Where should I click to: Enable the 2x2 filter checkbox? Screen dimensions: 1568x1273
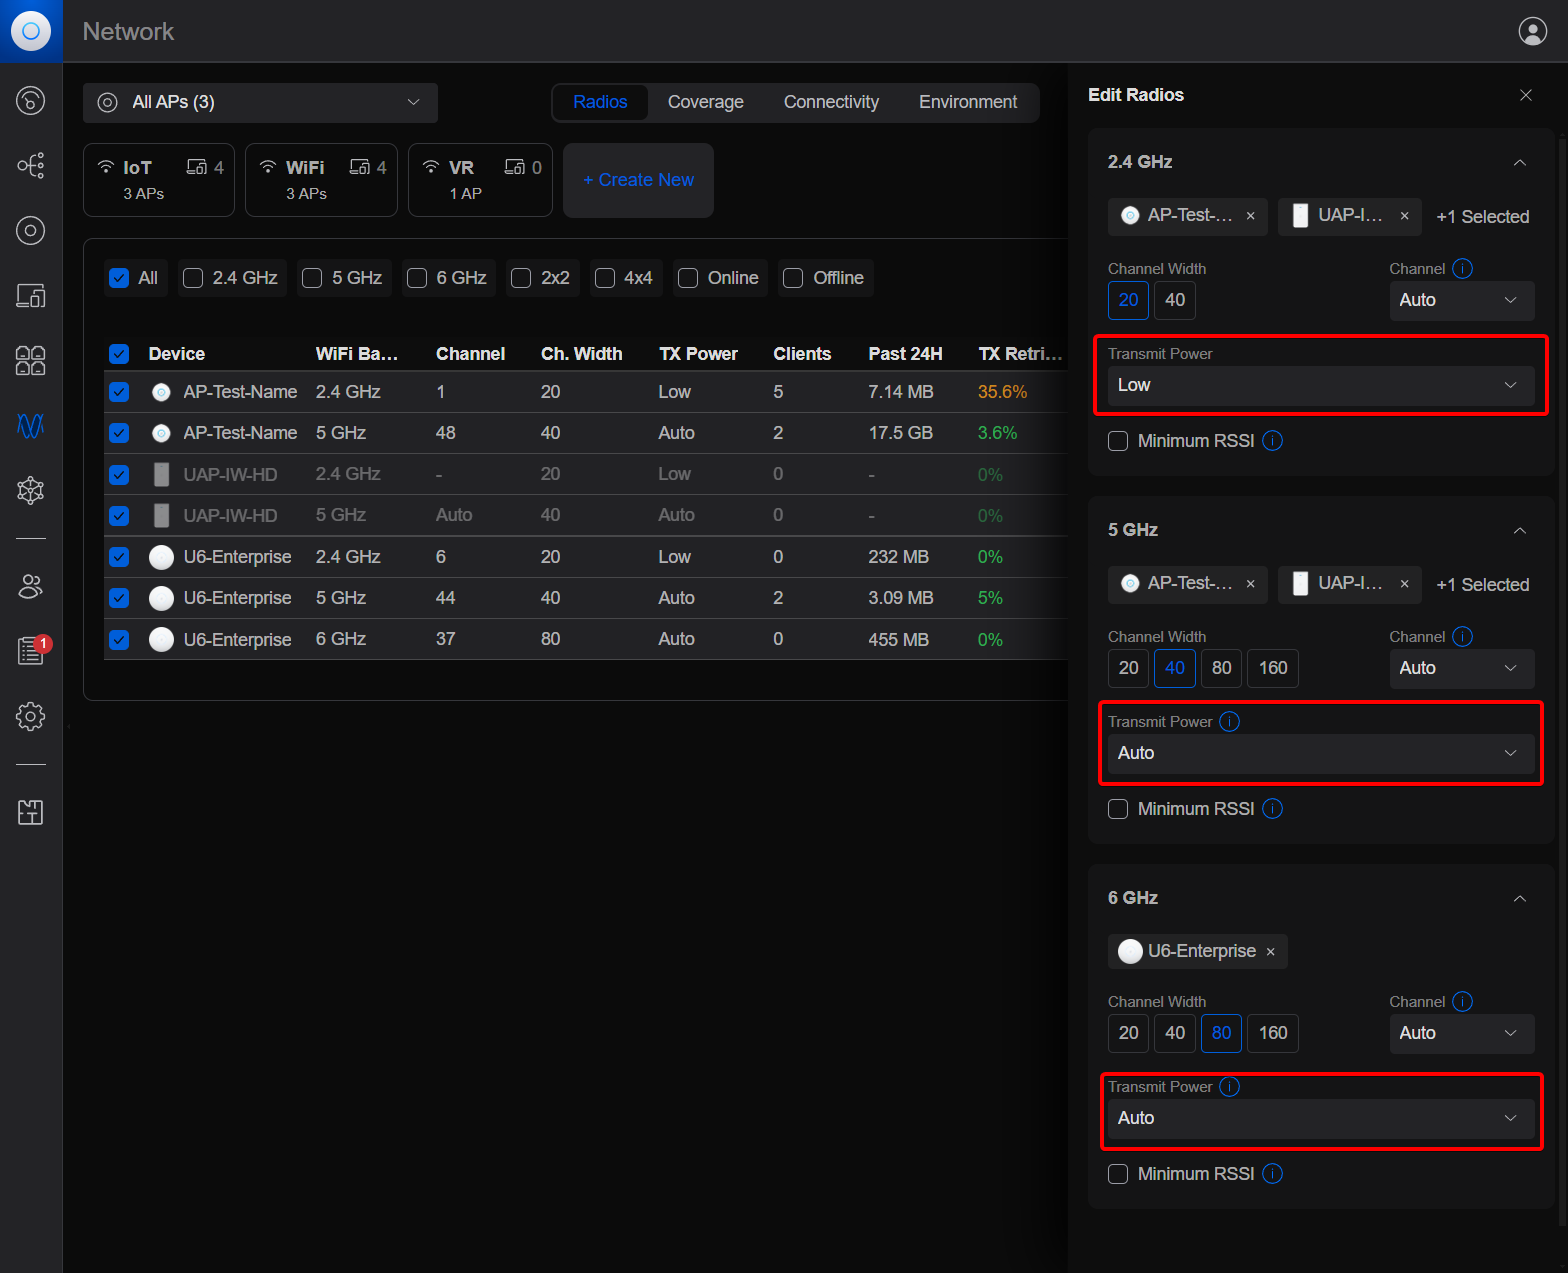[x=521, y=278]
